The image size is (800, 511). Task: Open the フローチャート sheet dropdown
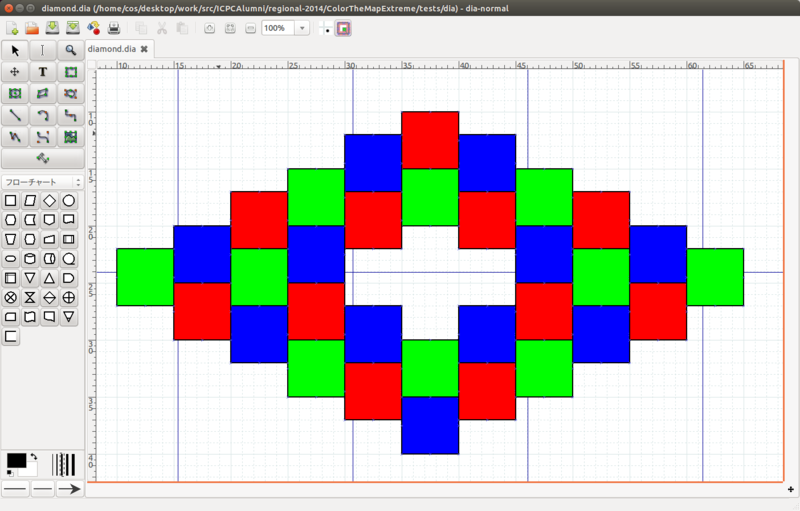coord(42,182)
